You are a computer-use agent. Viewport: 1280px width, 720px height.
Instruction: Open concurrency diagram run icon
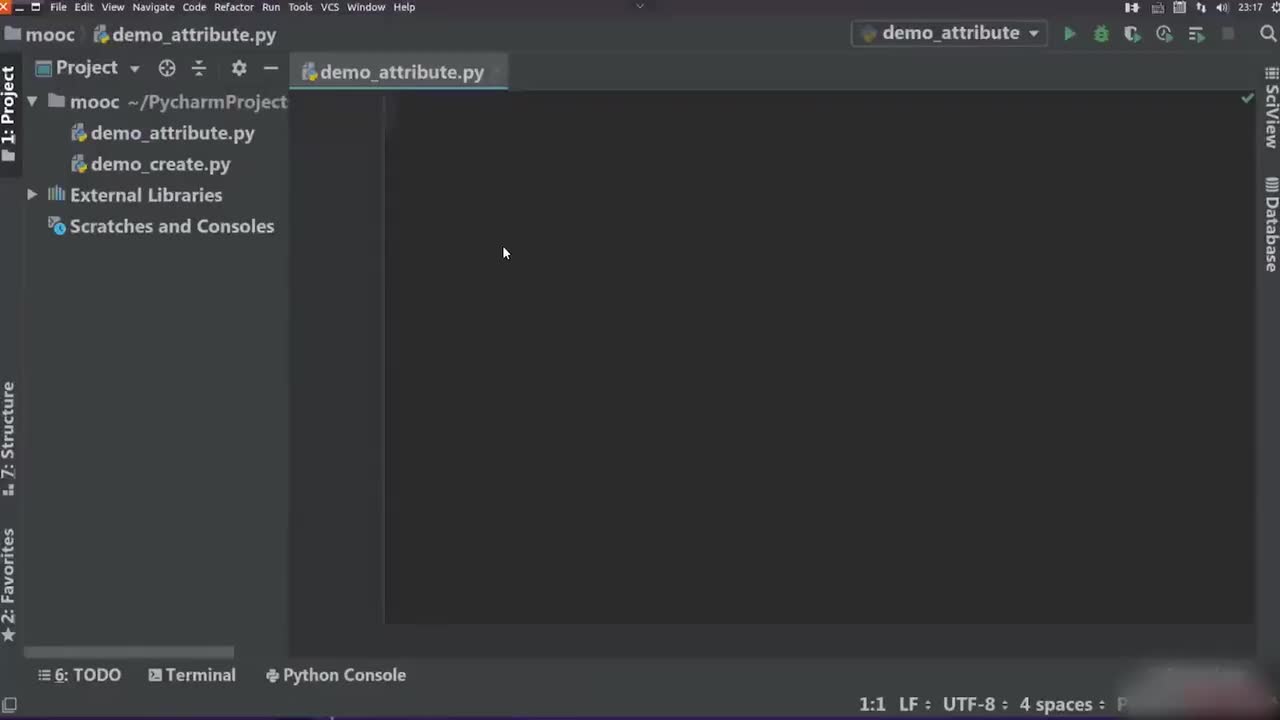[x=1196, y=34]
